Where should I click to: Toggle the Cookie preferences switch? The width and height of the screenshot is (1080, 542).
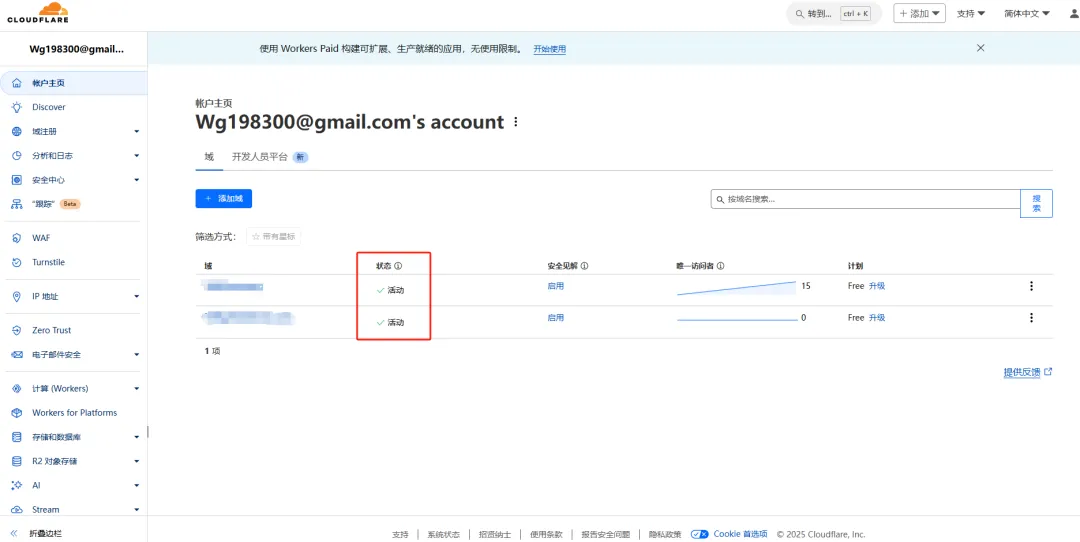(x=700, y=534)
